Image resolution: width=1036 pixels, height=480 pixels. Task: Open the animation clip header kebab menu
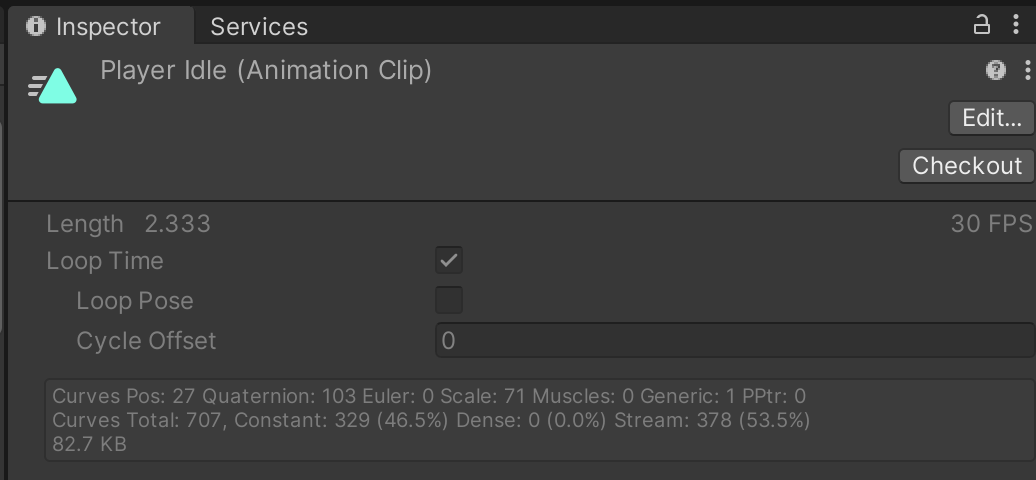click(x=1027, y=70)
